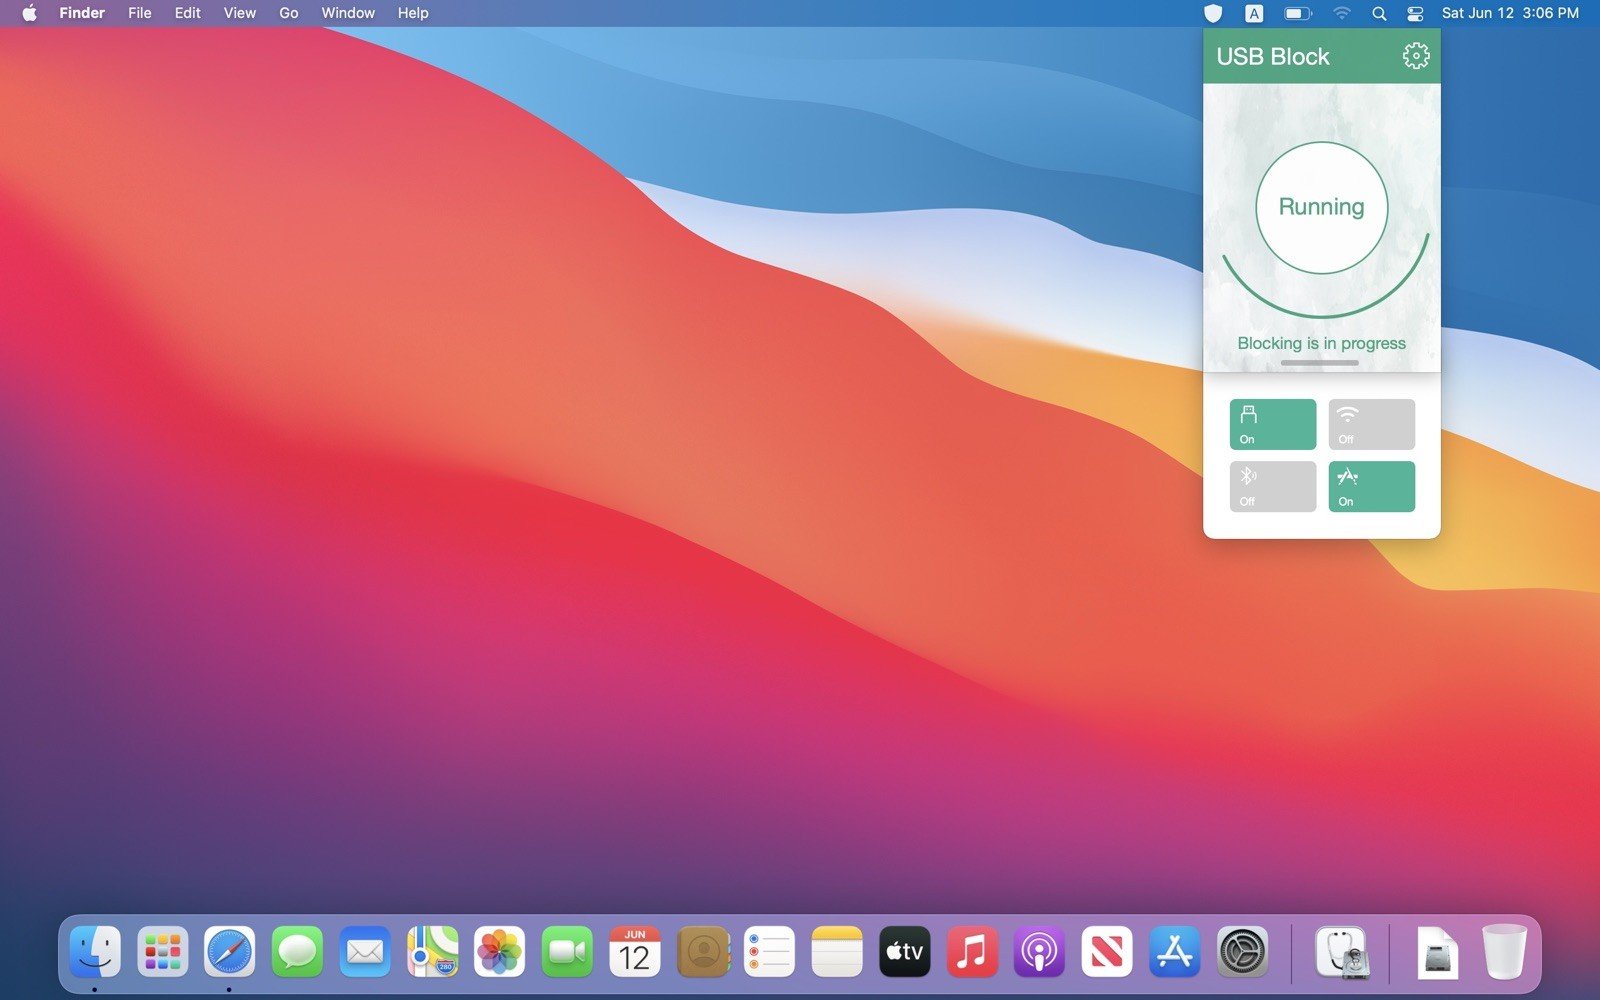This screenshot has height=1000, width=1600.
Task: Toggle Wi-Fi blocking tile currently Off
Action: 1371,425
